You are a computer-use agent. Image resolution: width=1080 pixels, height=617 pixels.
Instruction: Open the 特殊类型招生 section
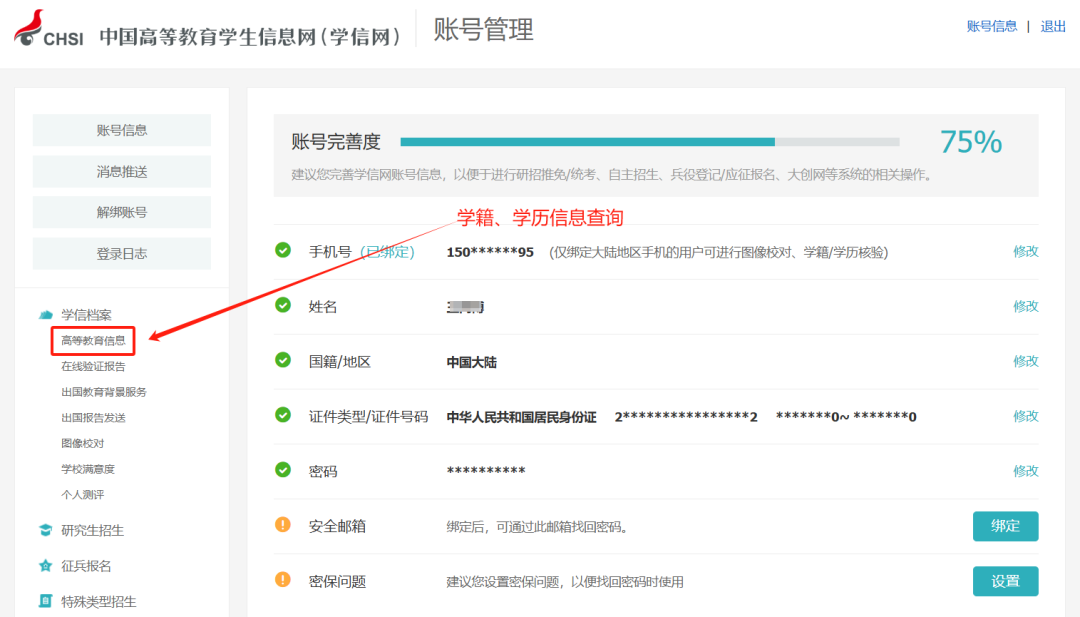pos(98,602)
